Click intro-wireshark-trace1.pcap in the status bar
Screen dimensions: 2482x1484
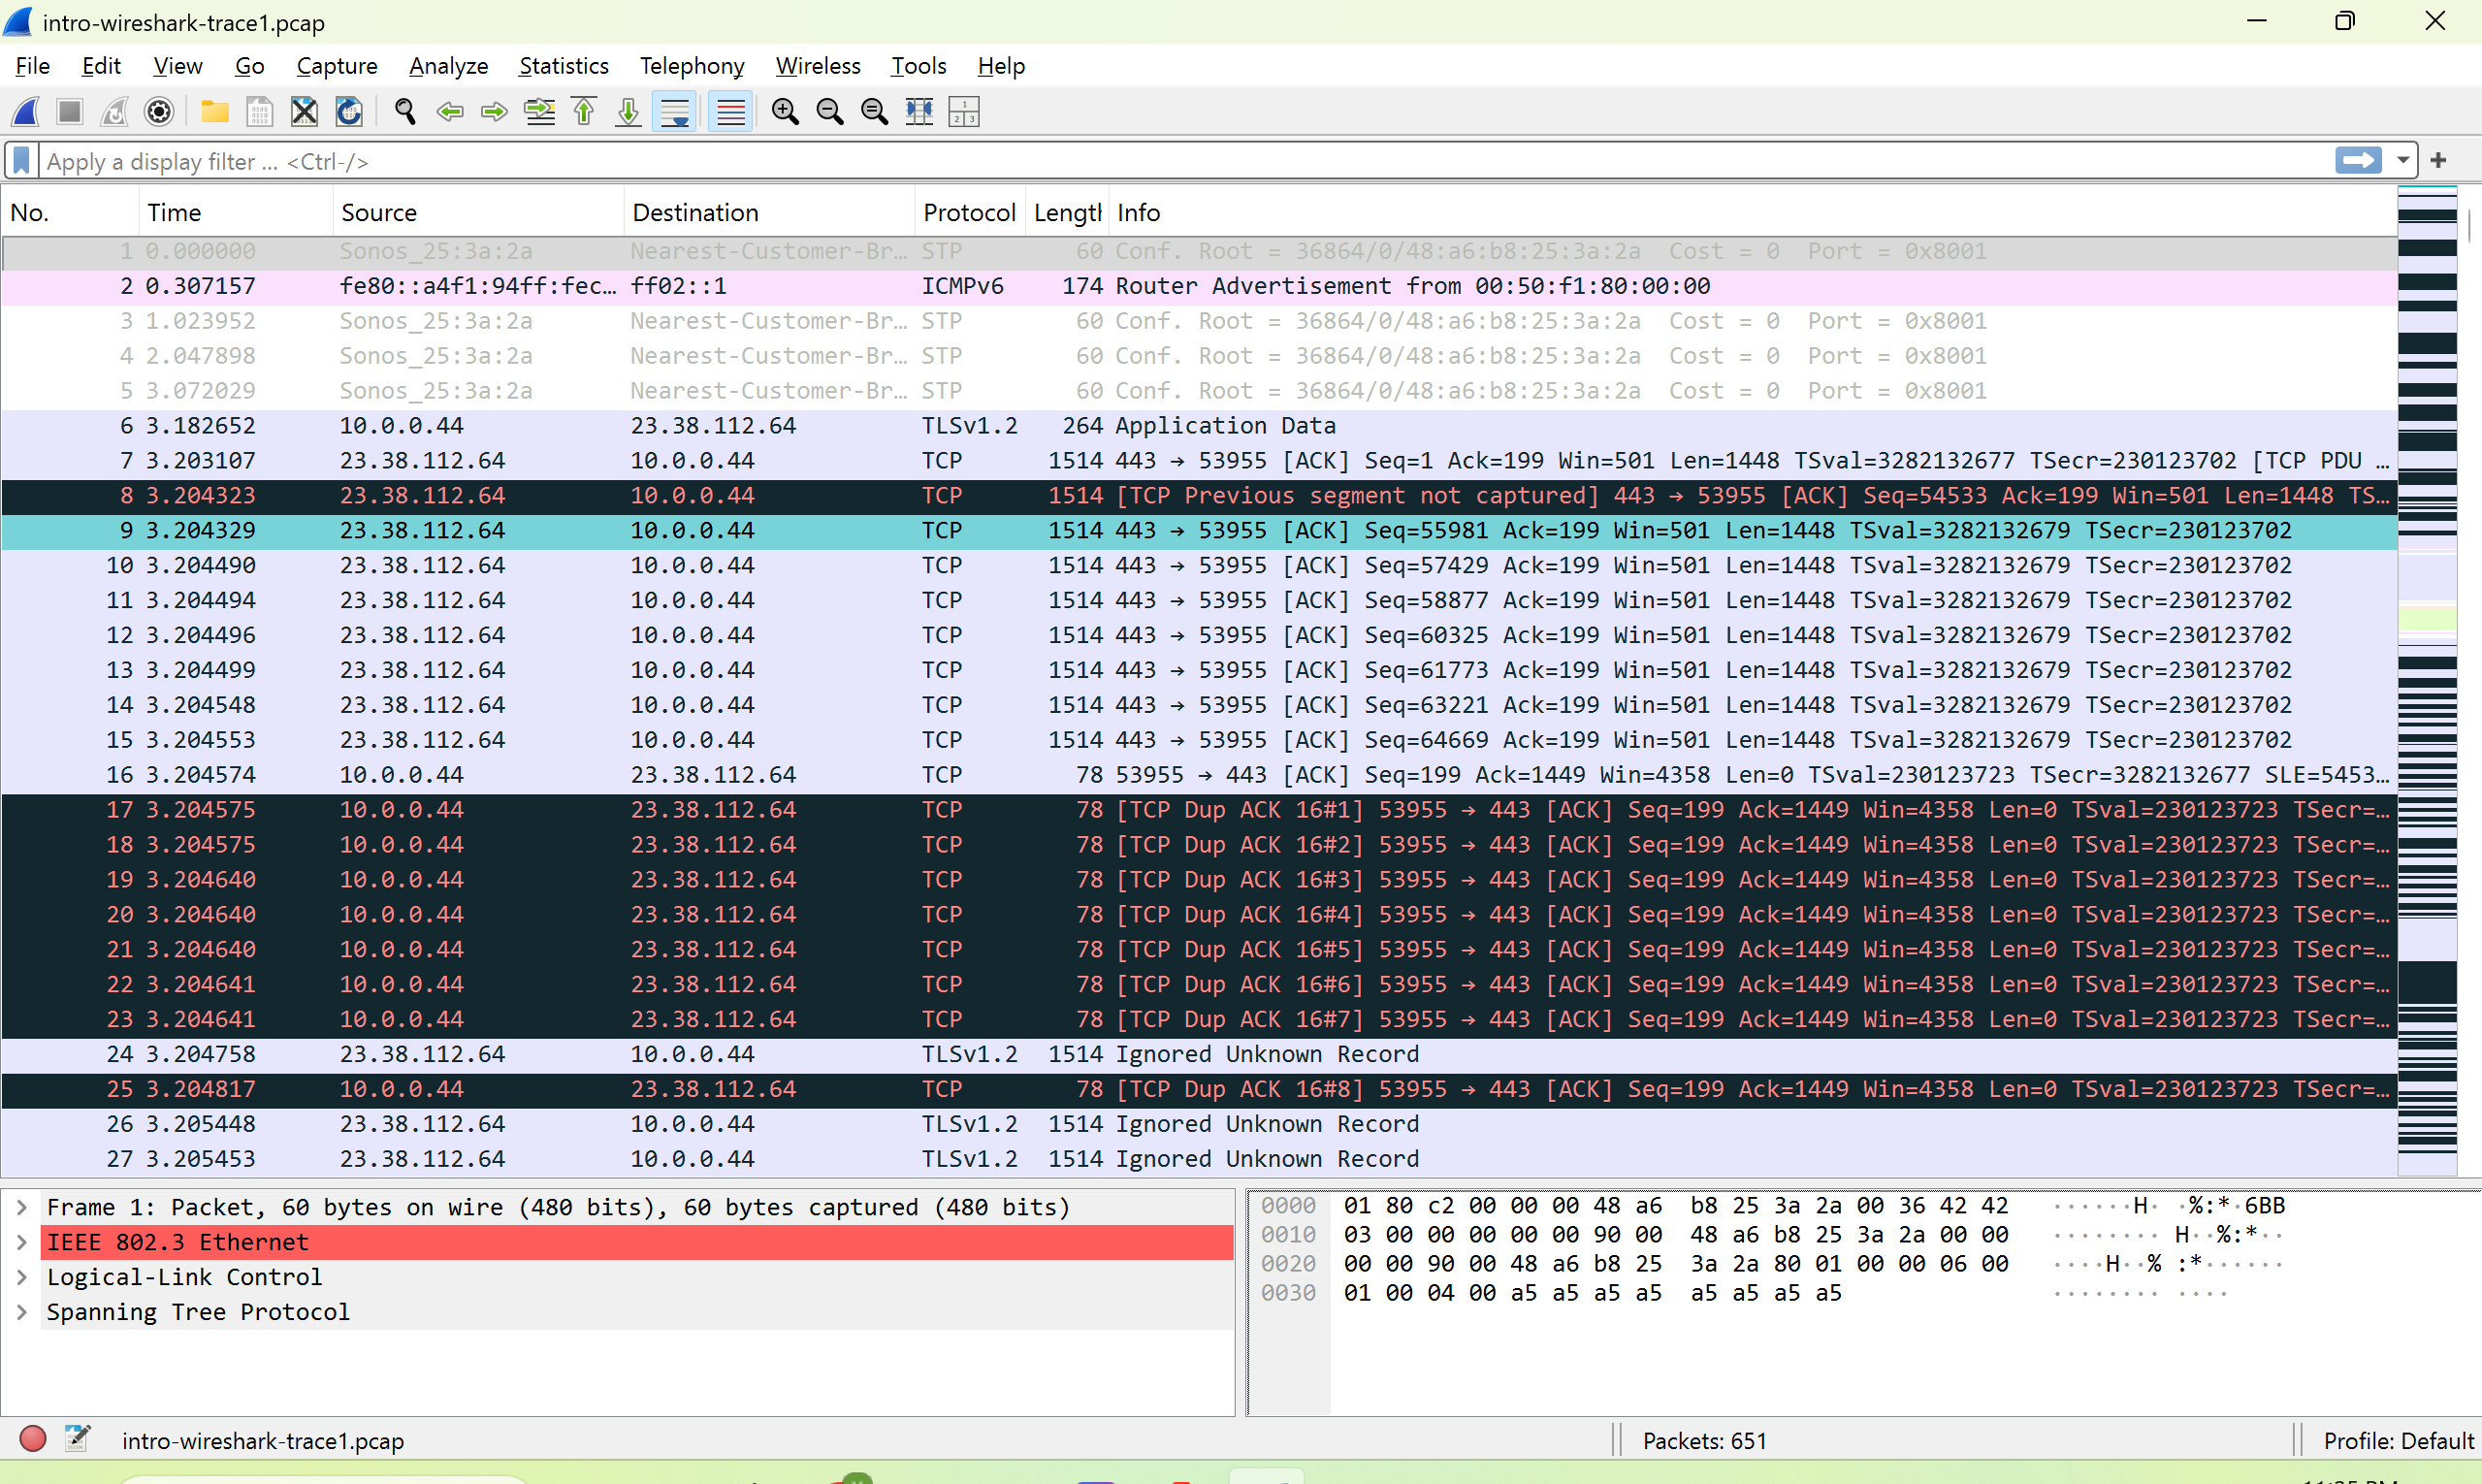tap(263, 1440)
